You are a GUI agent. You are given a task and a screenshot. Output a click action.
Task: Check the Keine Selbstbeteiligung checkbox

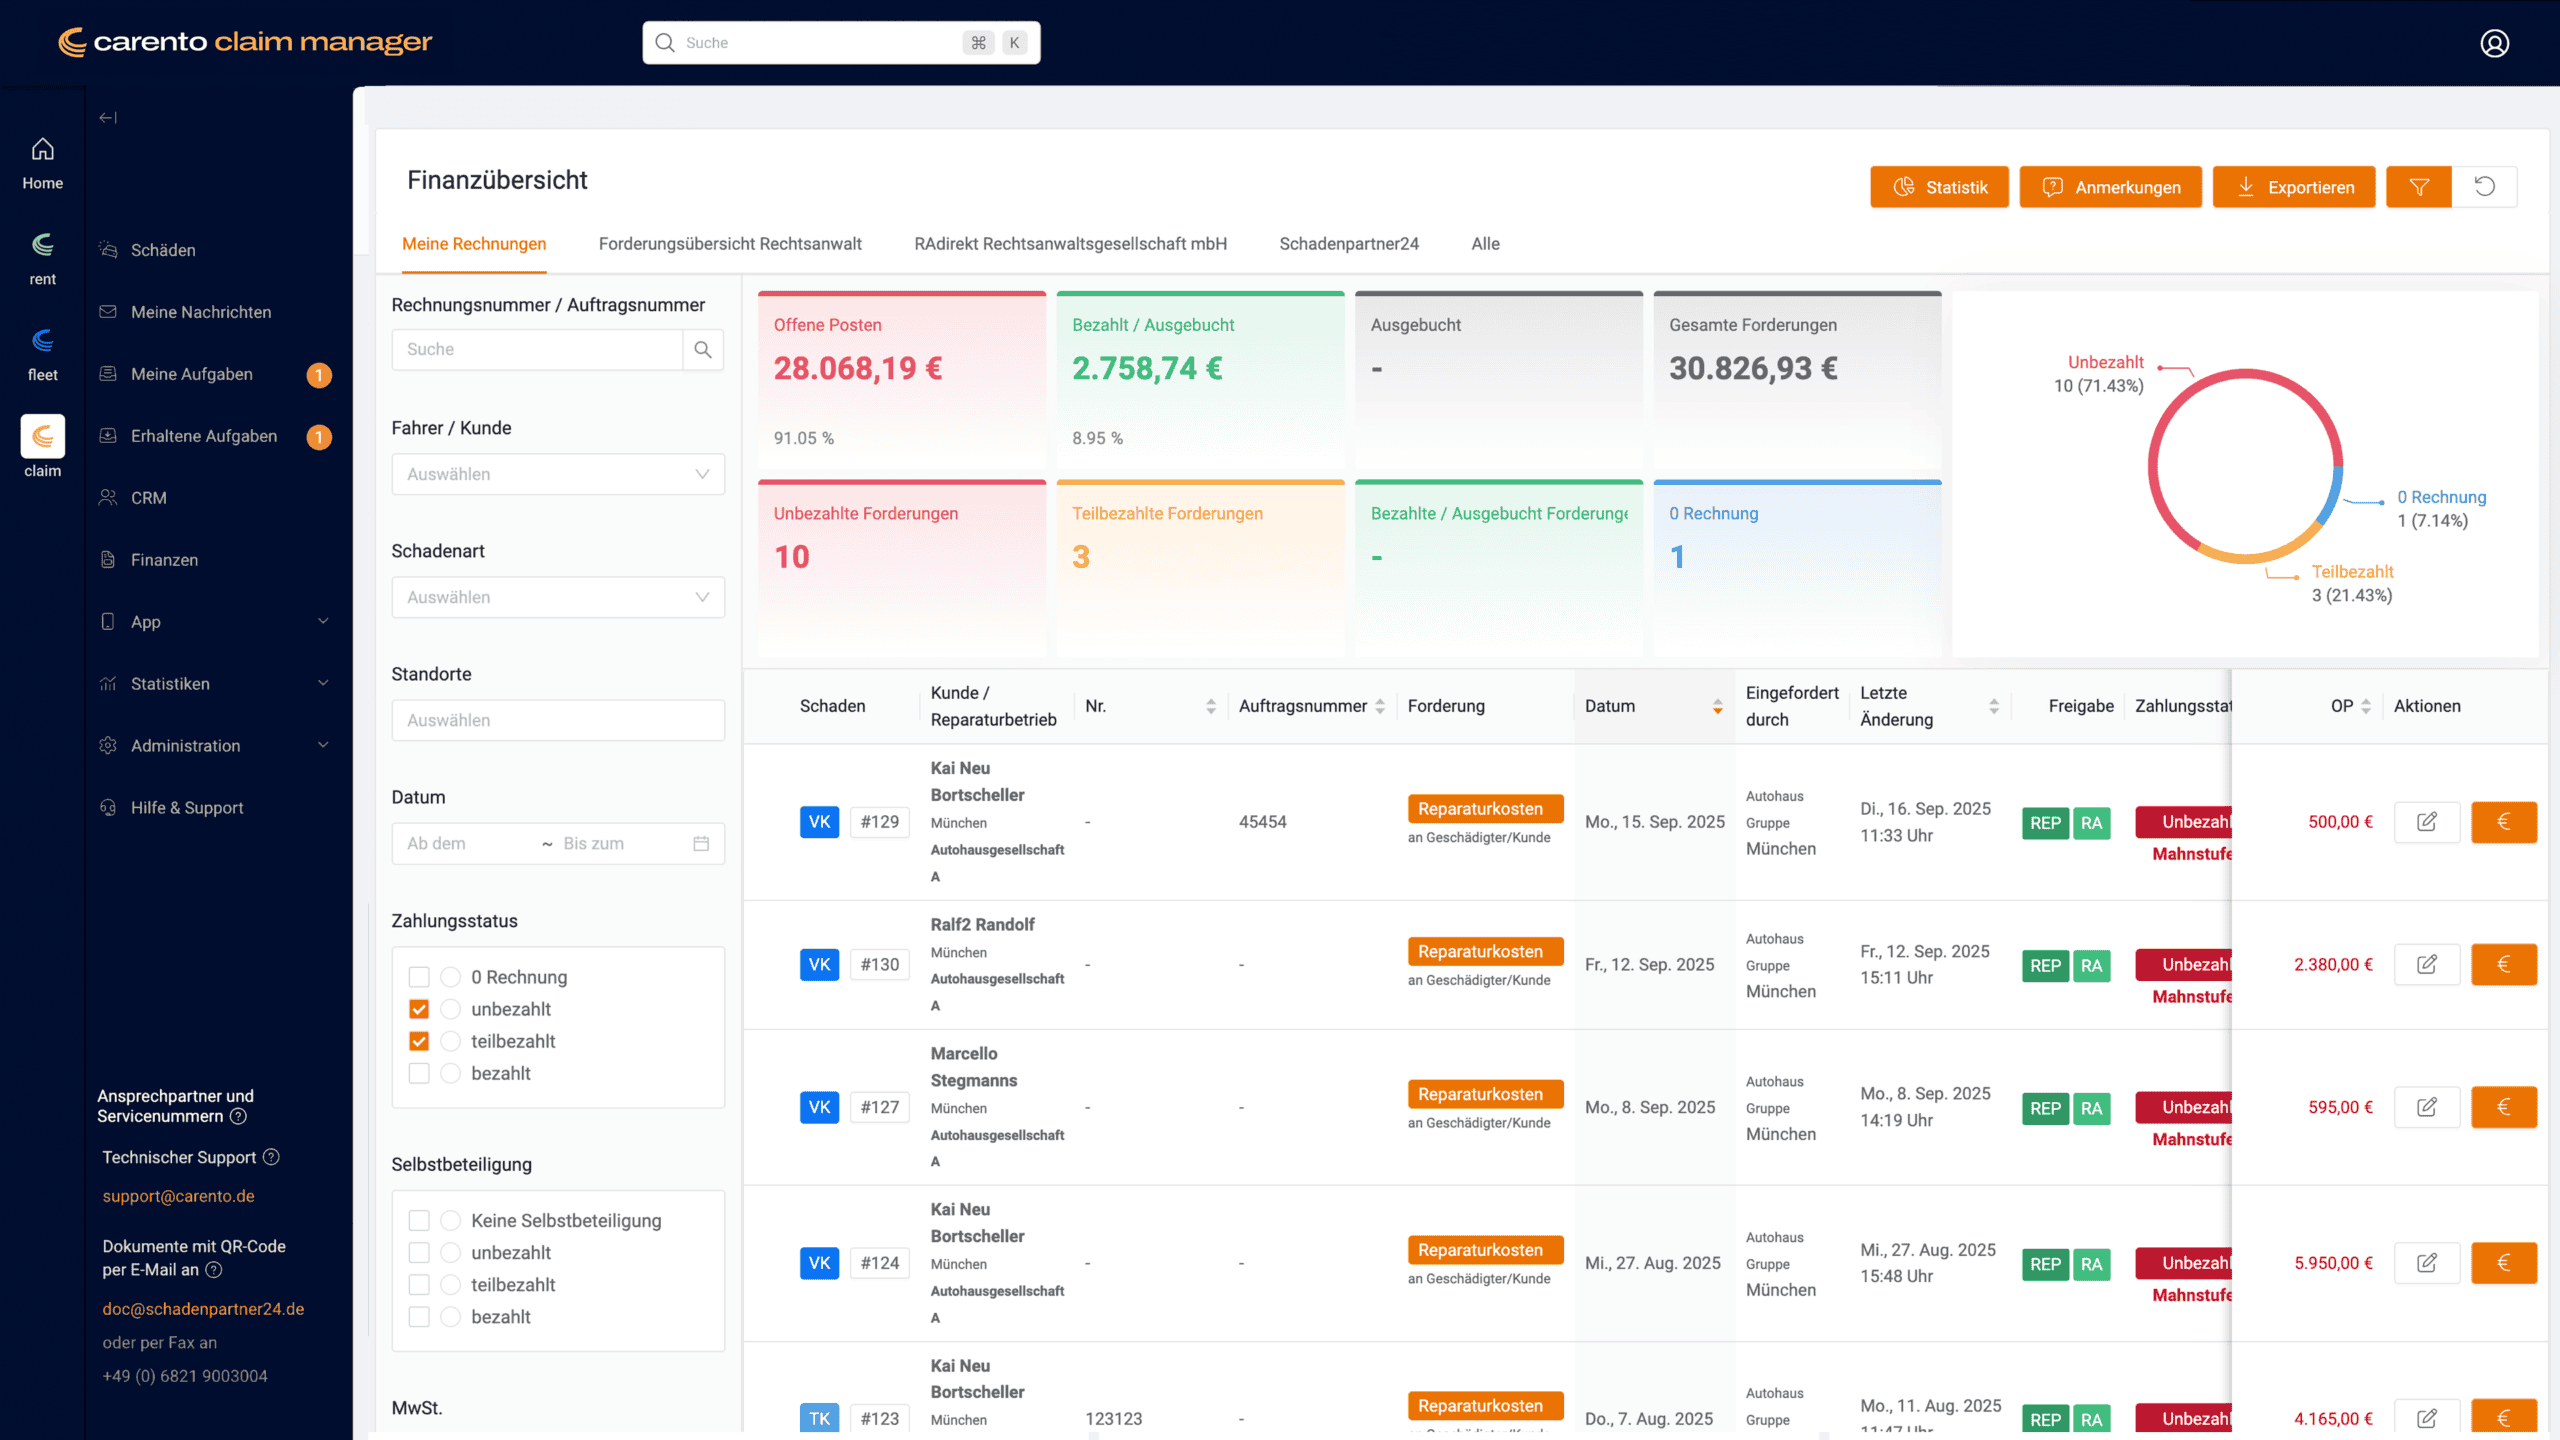coord(419,1220)
